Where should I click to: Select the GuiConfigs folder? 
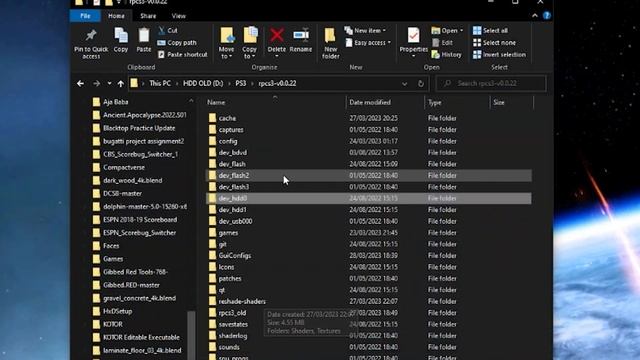click(x=235, y=256)
